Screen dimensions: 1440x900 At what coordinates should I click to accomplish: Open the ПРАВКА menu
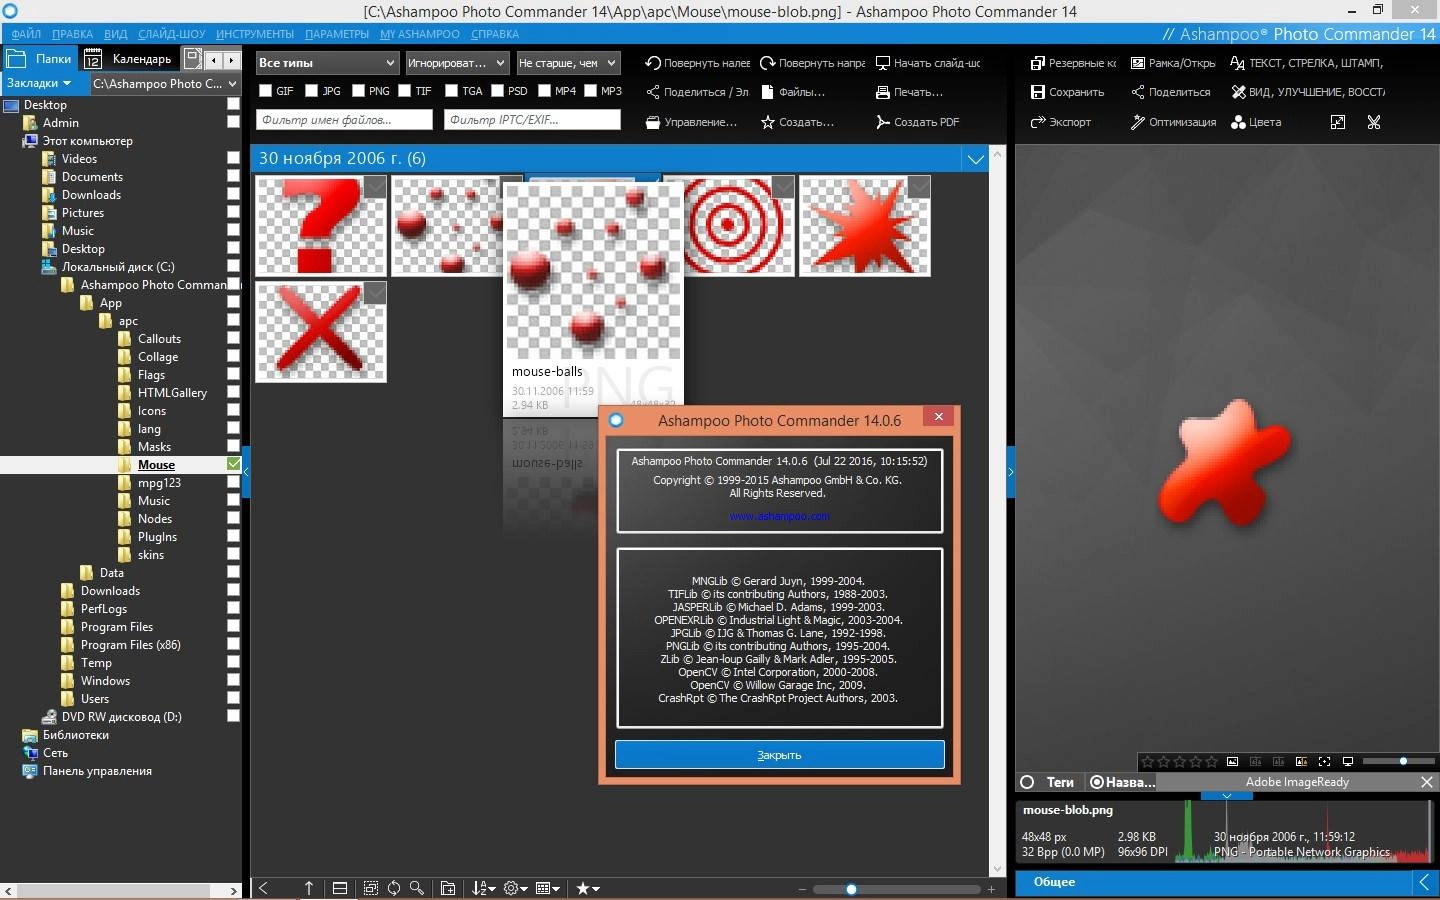72,34
